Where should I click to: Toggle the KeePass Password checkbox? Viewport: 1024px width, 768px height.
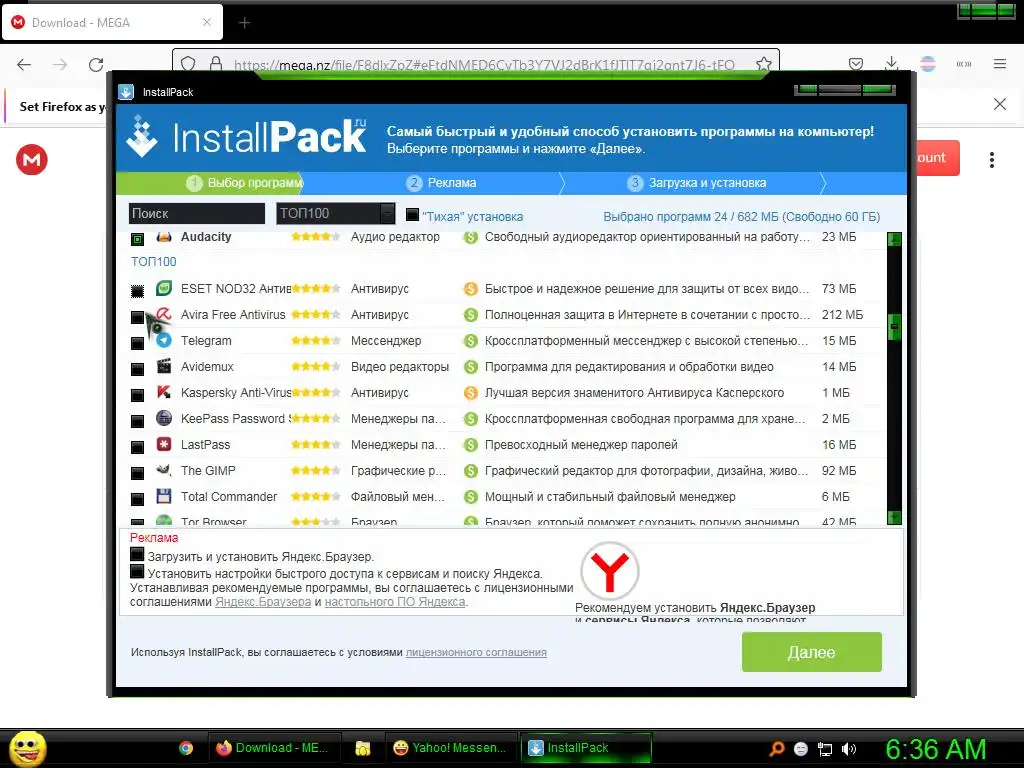point(137,421)
